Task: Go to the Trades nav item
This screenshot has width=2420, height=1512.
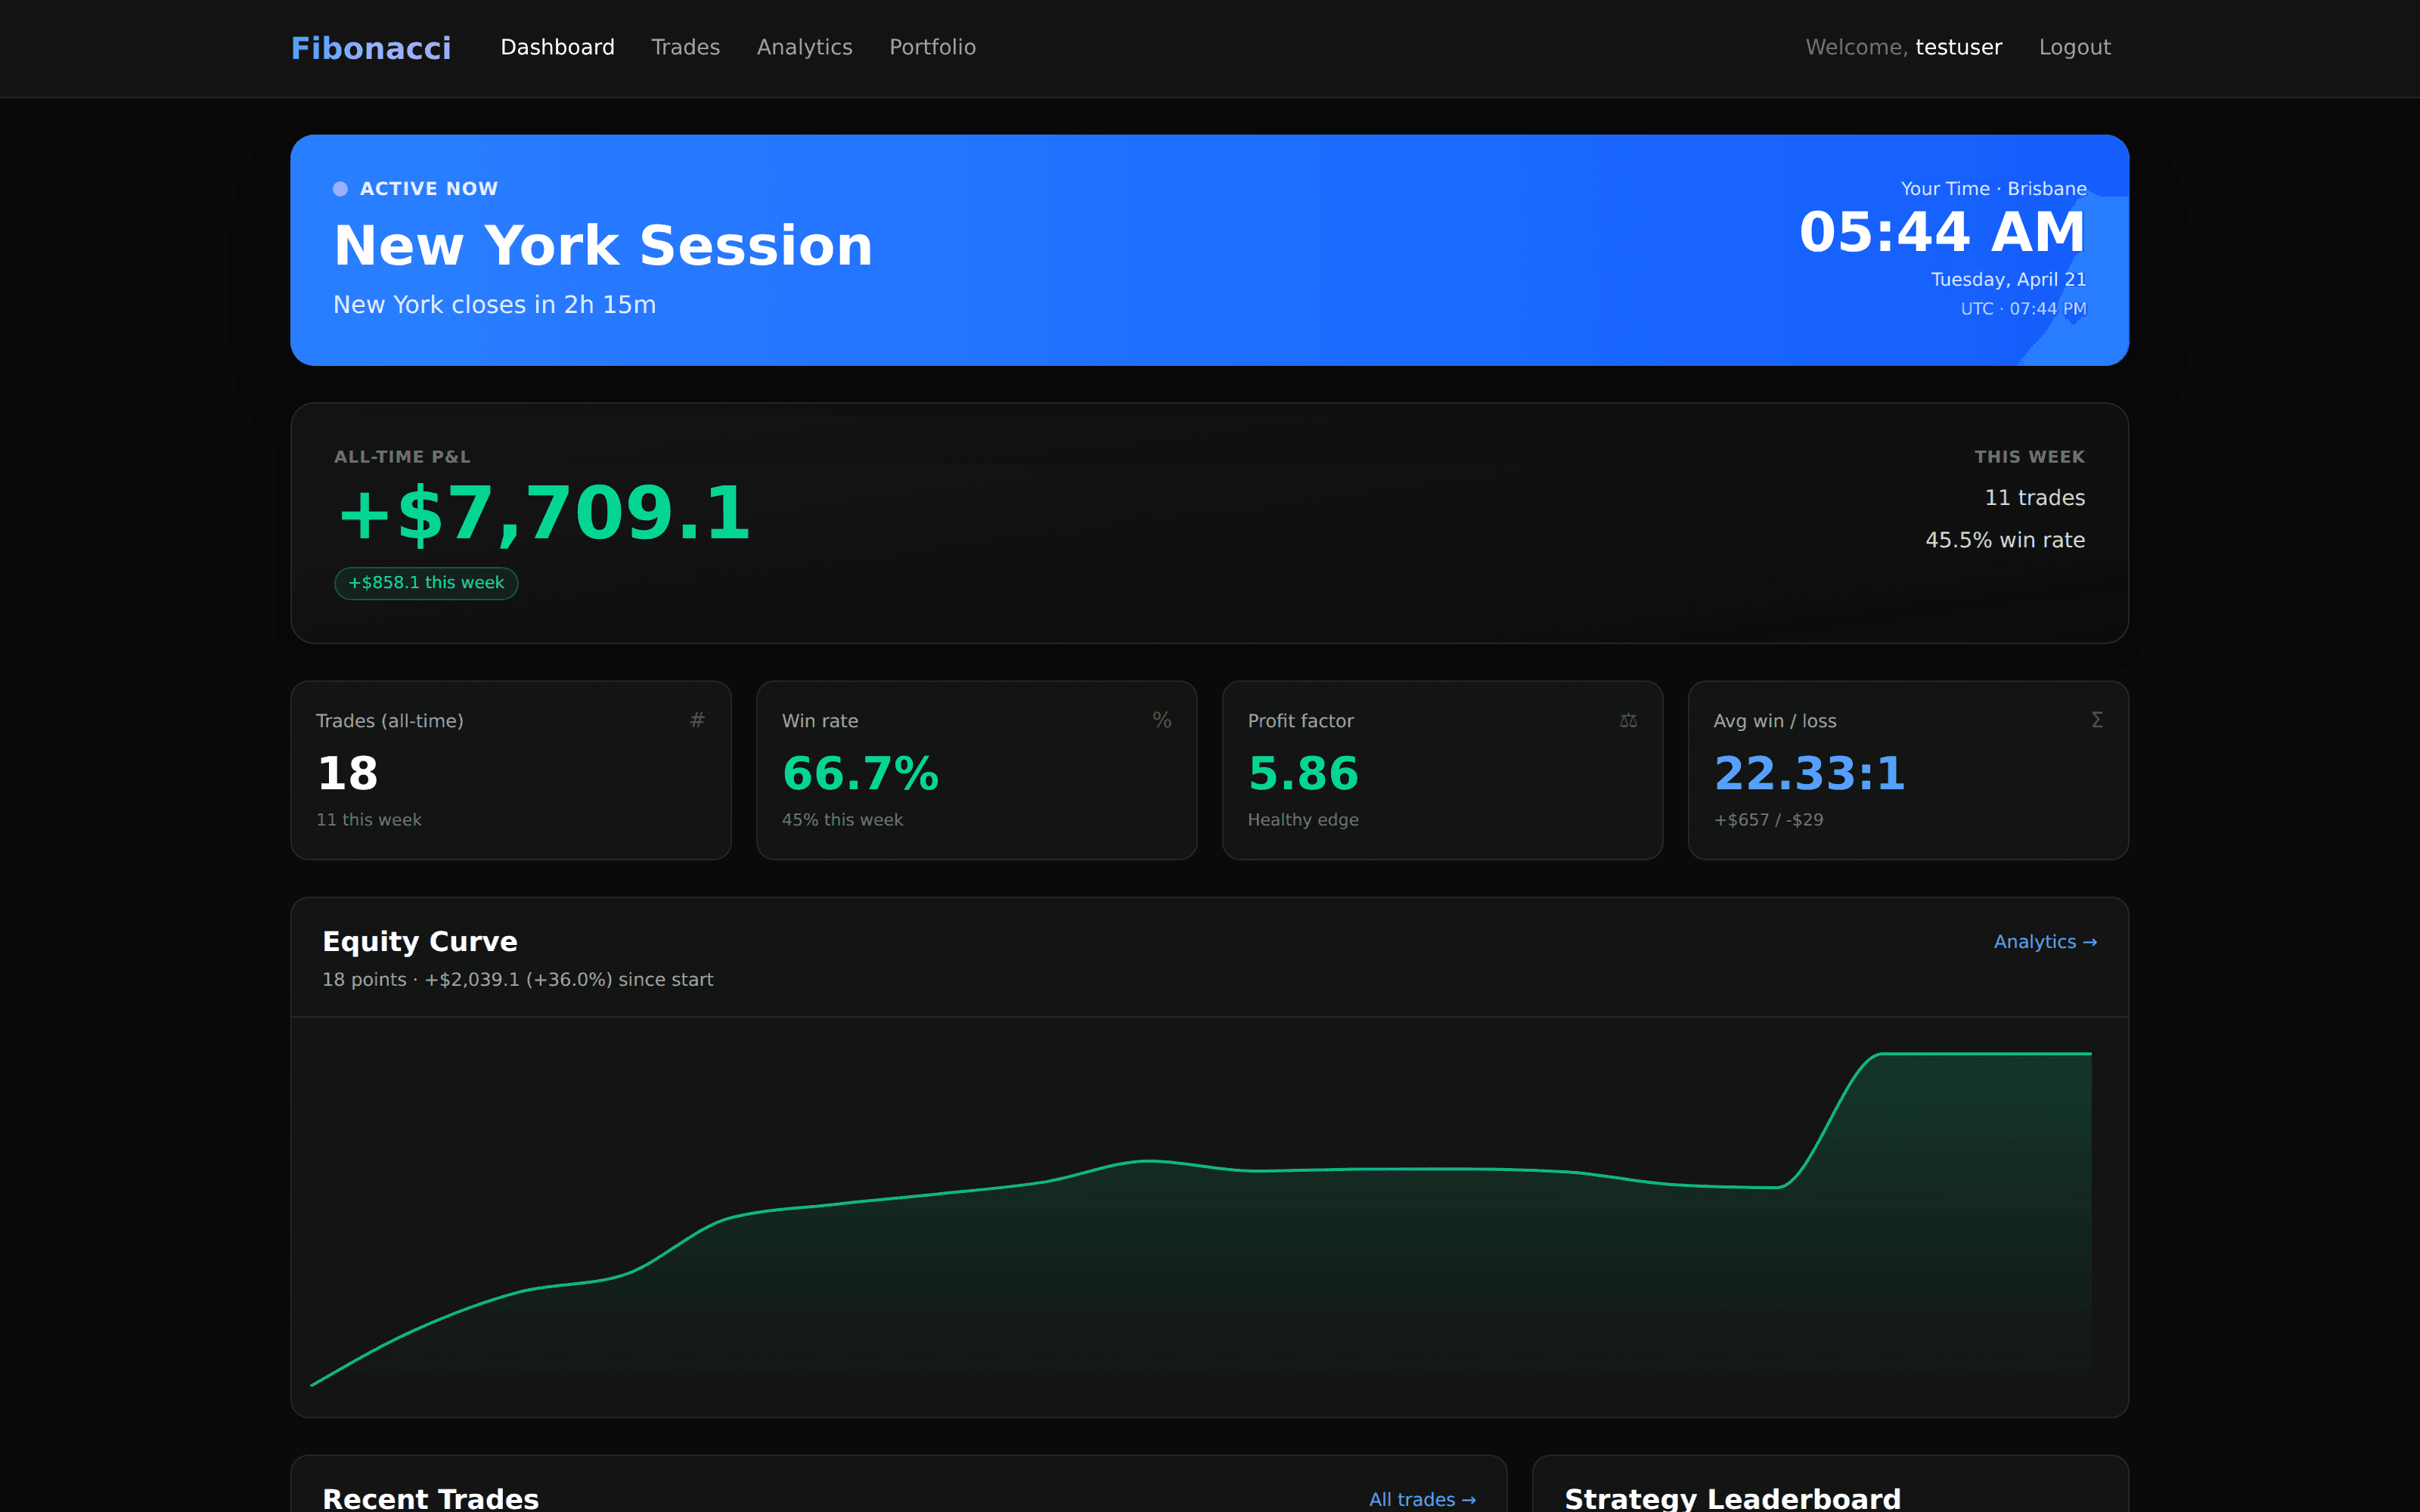Action: point(685,47)
